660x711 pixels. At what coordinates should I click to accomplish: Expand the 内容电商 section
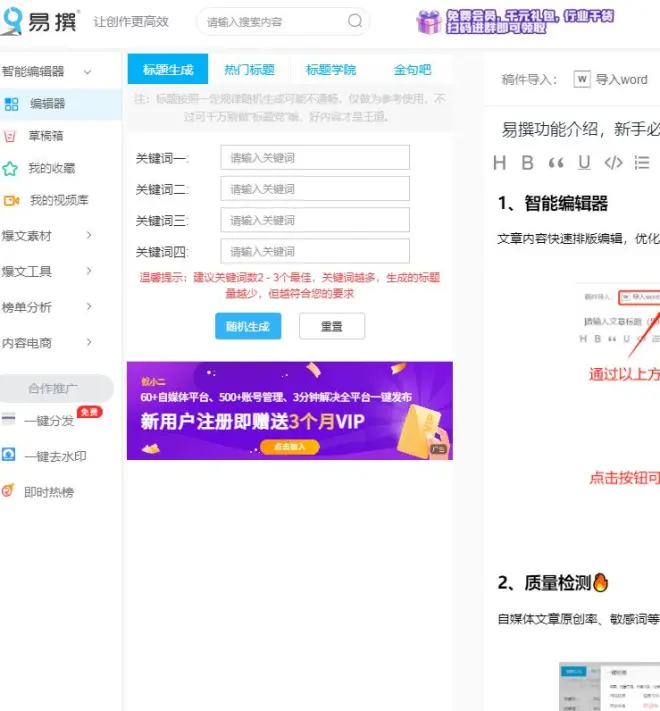tap(89, 342)
